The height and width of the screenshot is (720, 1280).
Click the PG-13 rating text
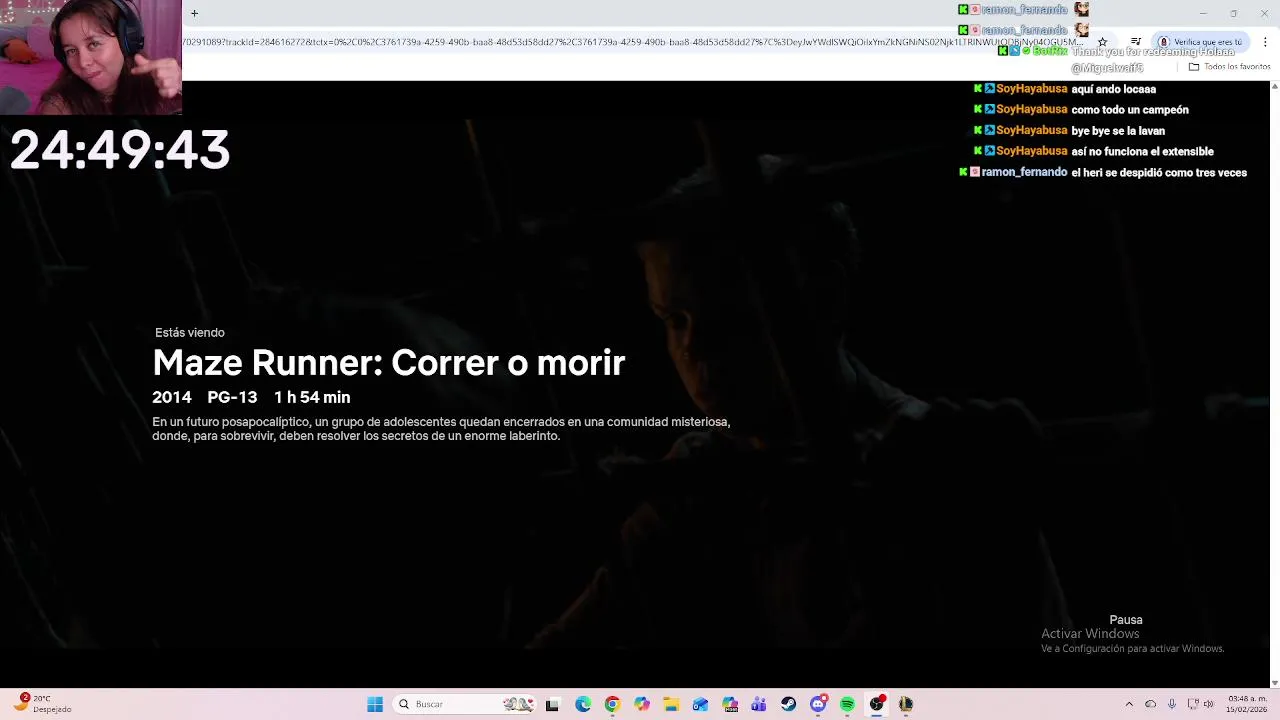[232, 397]
